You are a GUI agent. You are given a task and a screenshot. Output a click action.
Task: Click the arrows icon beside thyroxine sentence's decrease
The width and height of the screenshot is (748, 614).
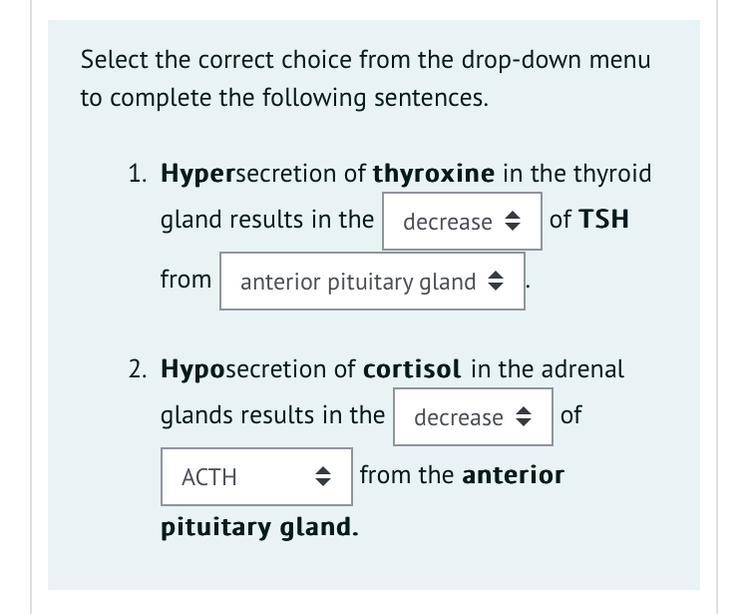pyautogui.click(x=513, y=222)
